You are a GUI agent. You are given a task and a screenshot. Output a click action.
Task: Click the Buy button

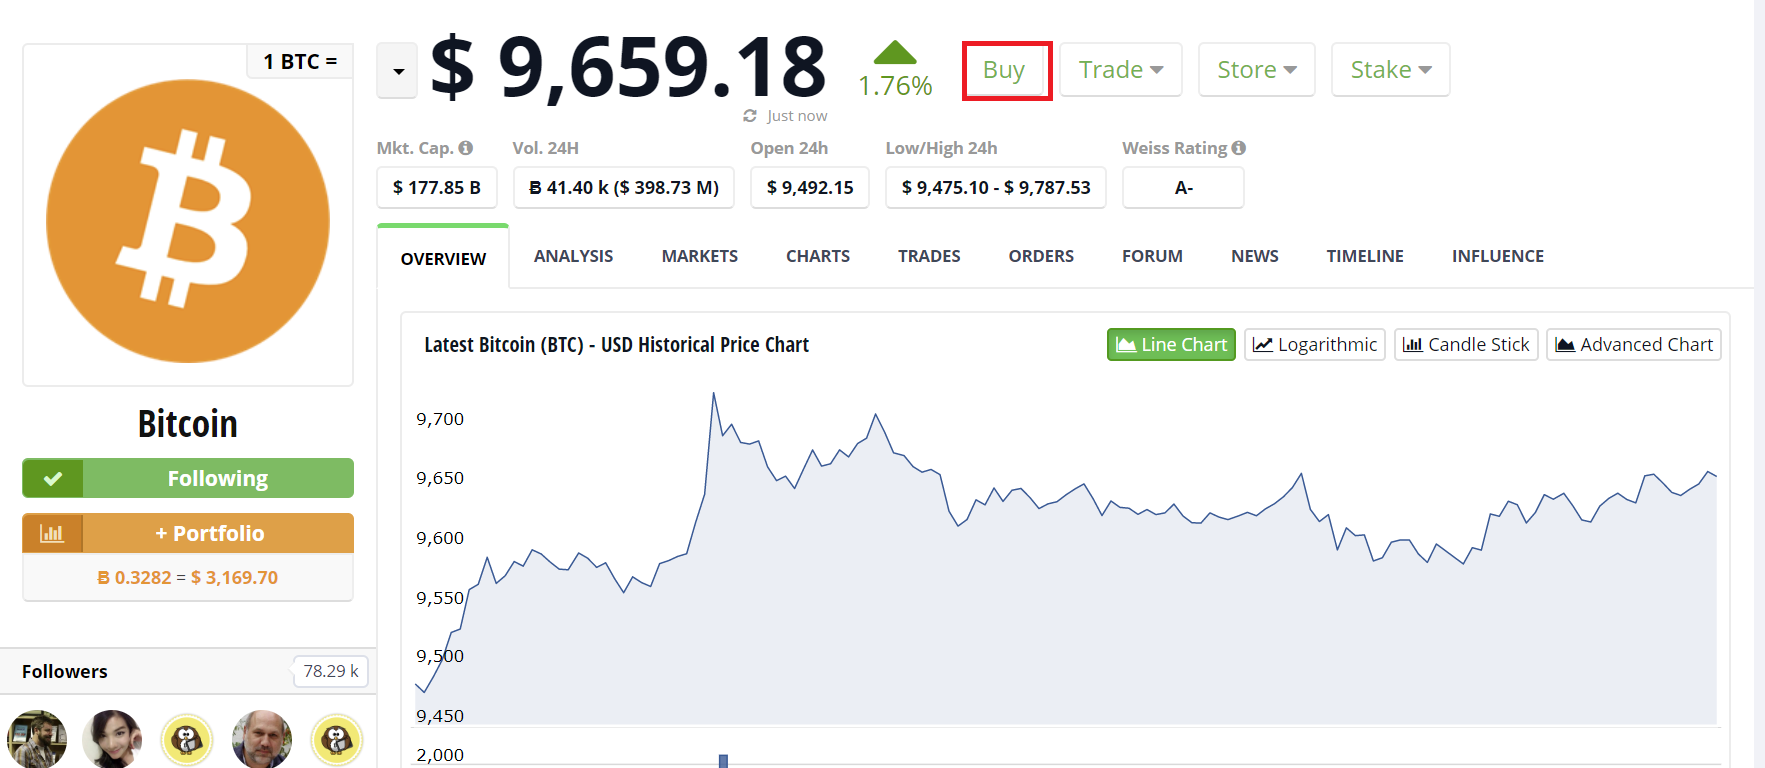pyautogui.click(x=1004, y=70)
